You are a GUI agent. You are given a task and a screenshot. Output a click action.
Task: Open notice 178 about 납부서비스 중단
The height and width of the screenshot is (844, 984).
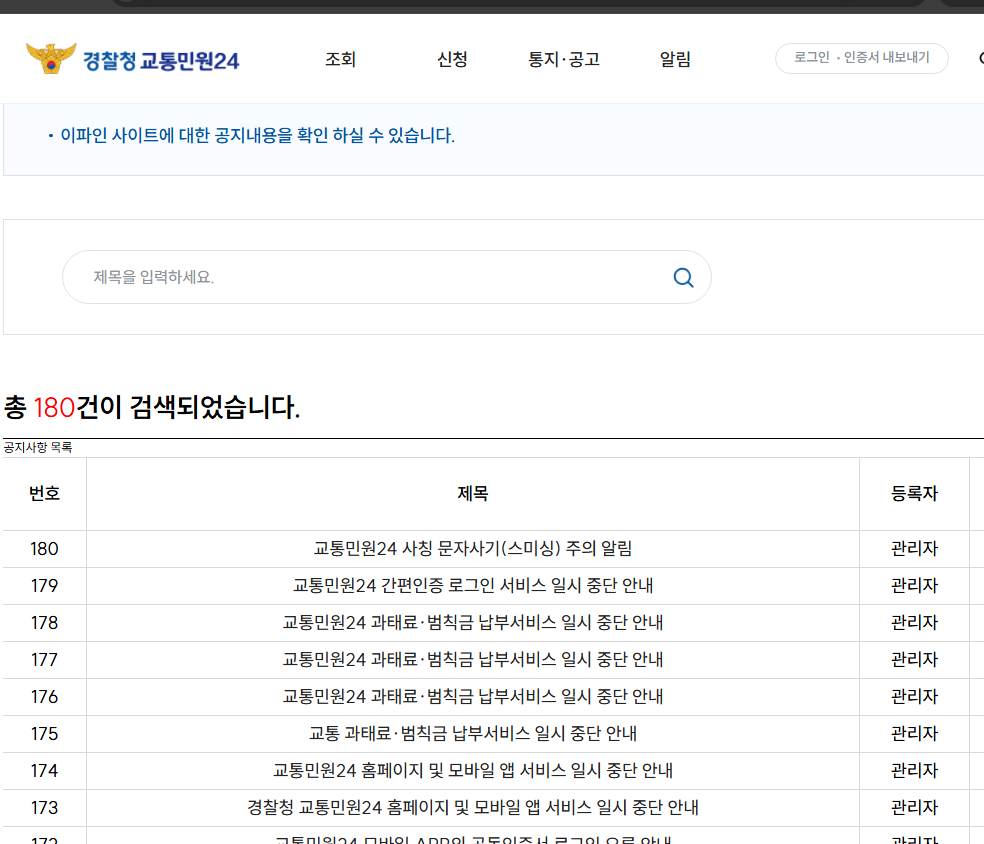pyautogui.click(x=472, y=622)
